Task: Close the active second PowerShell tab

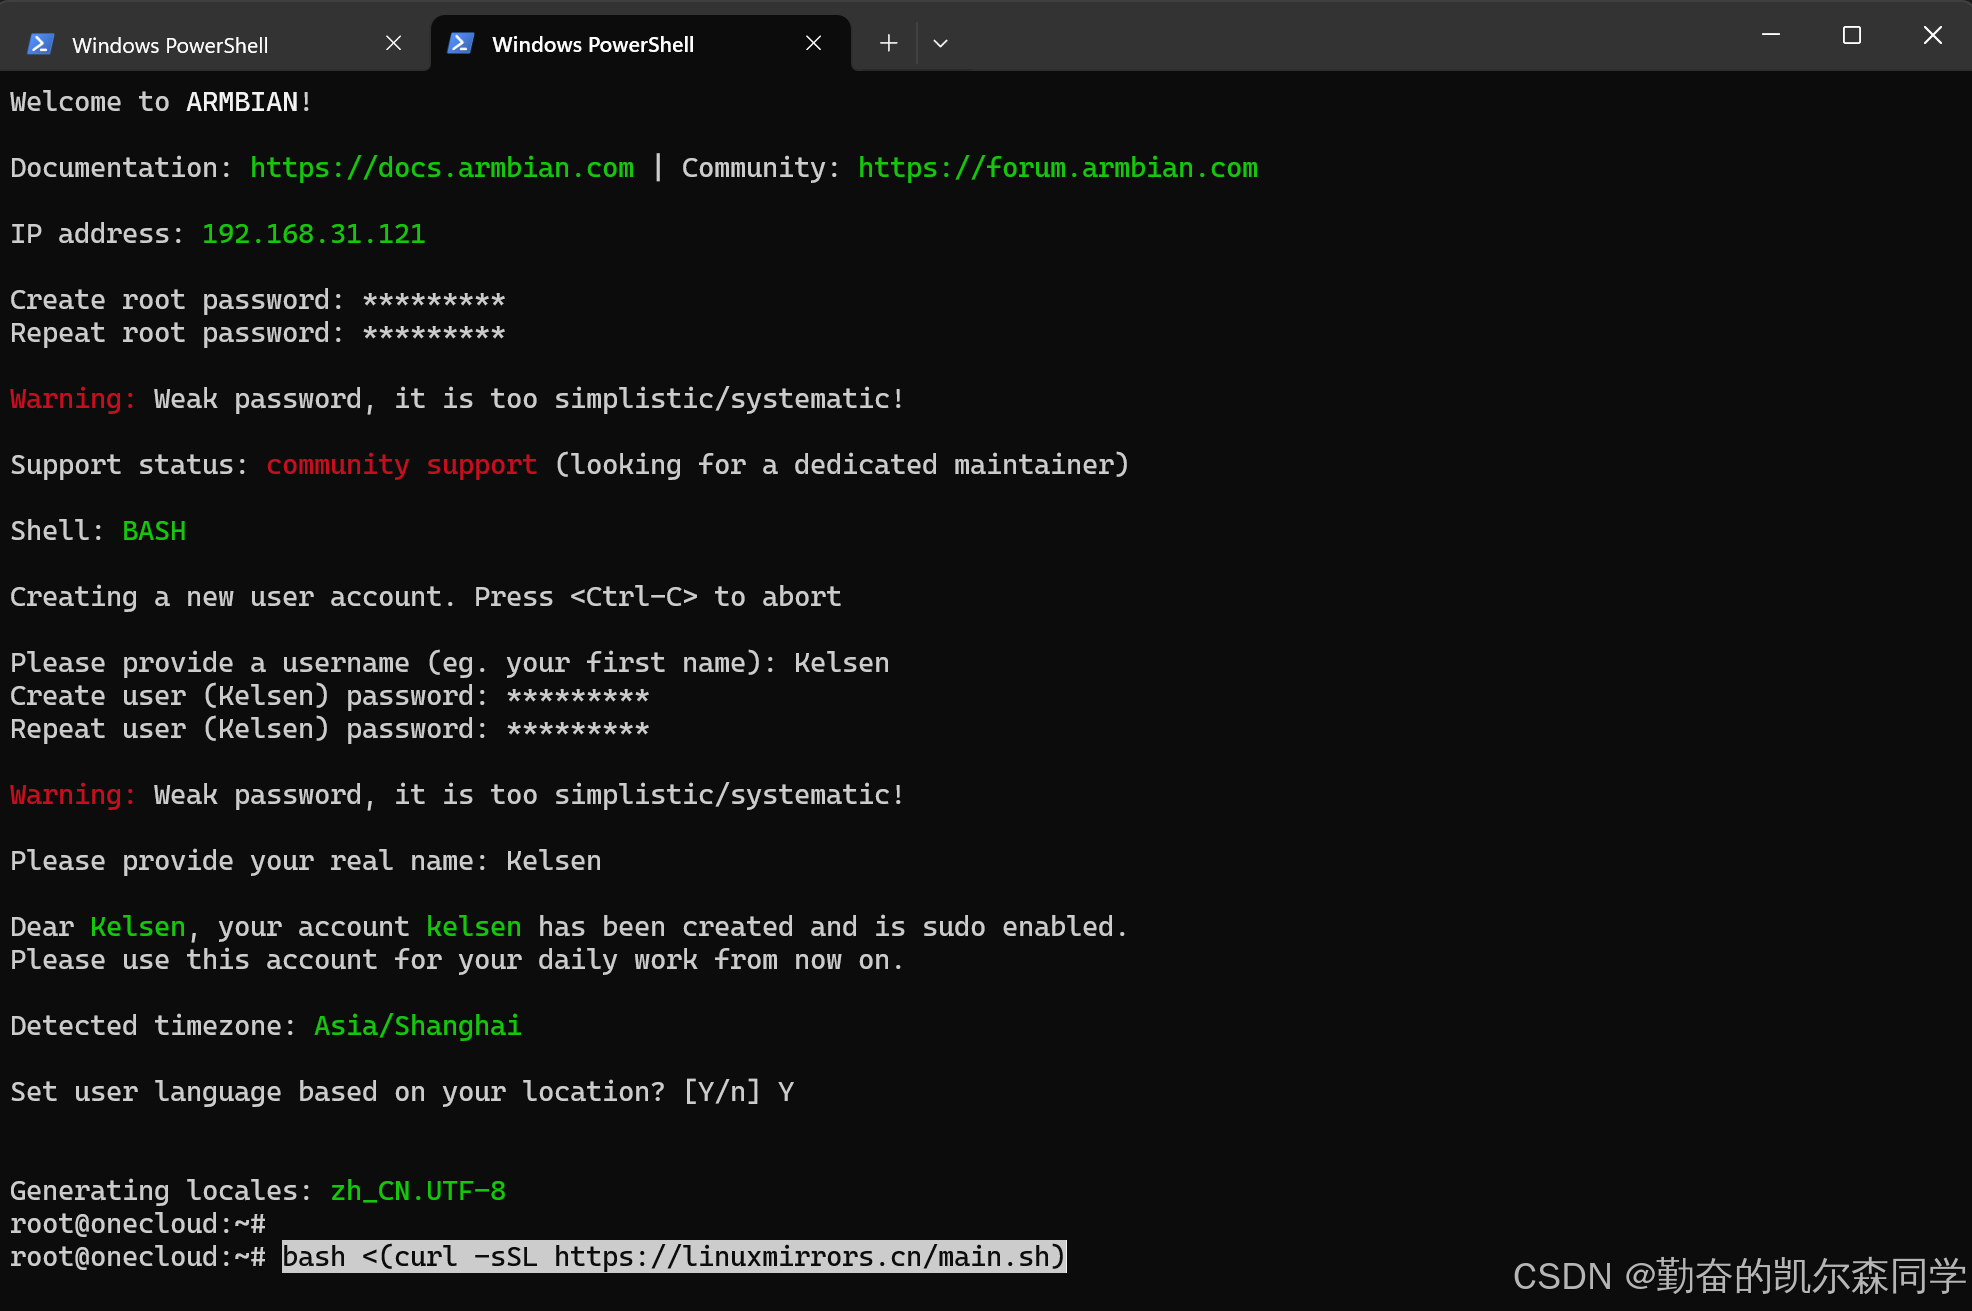Action: point(814,43)
